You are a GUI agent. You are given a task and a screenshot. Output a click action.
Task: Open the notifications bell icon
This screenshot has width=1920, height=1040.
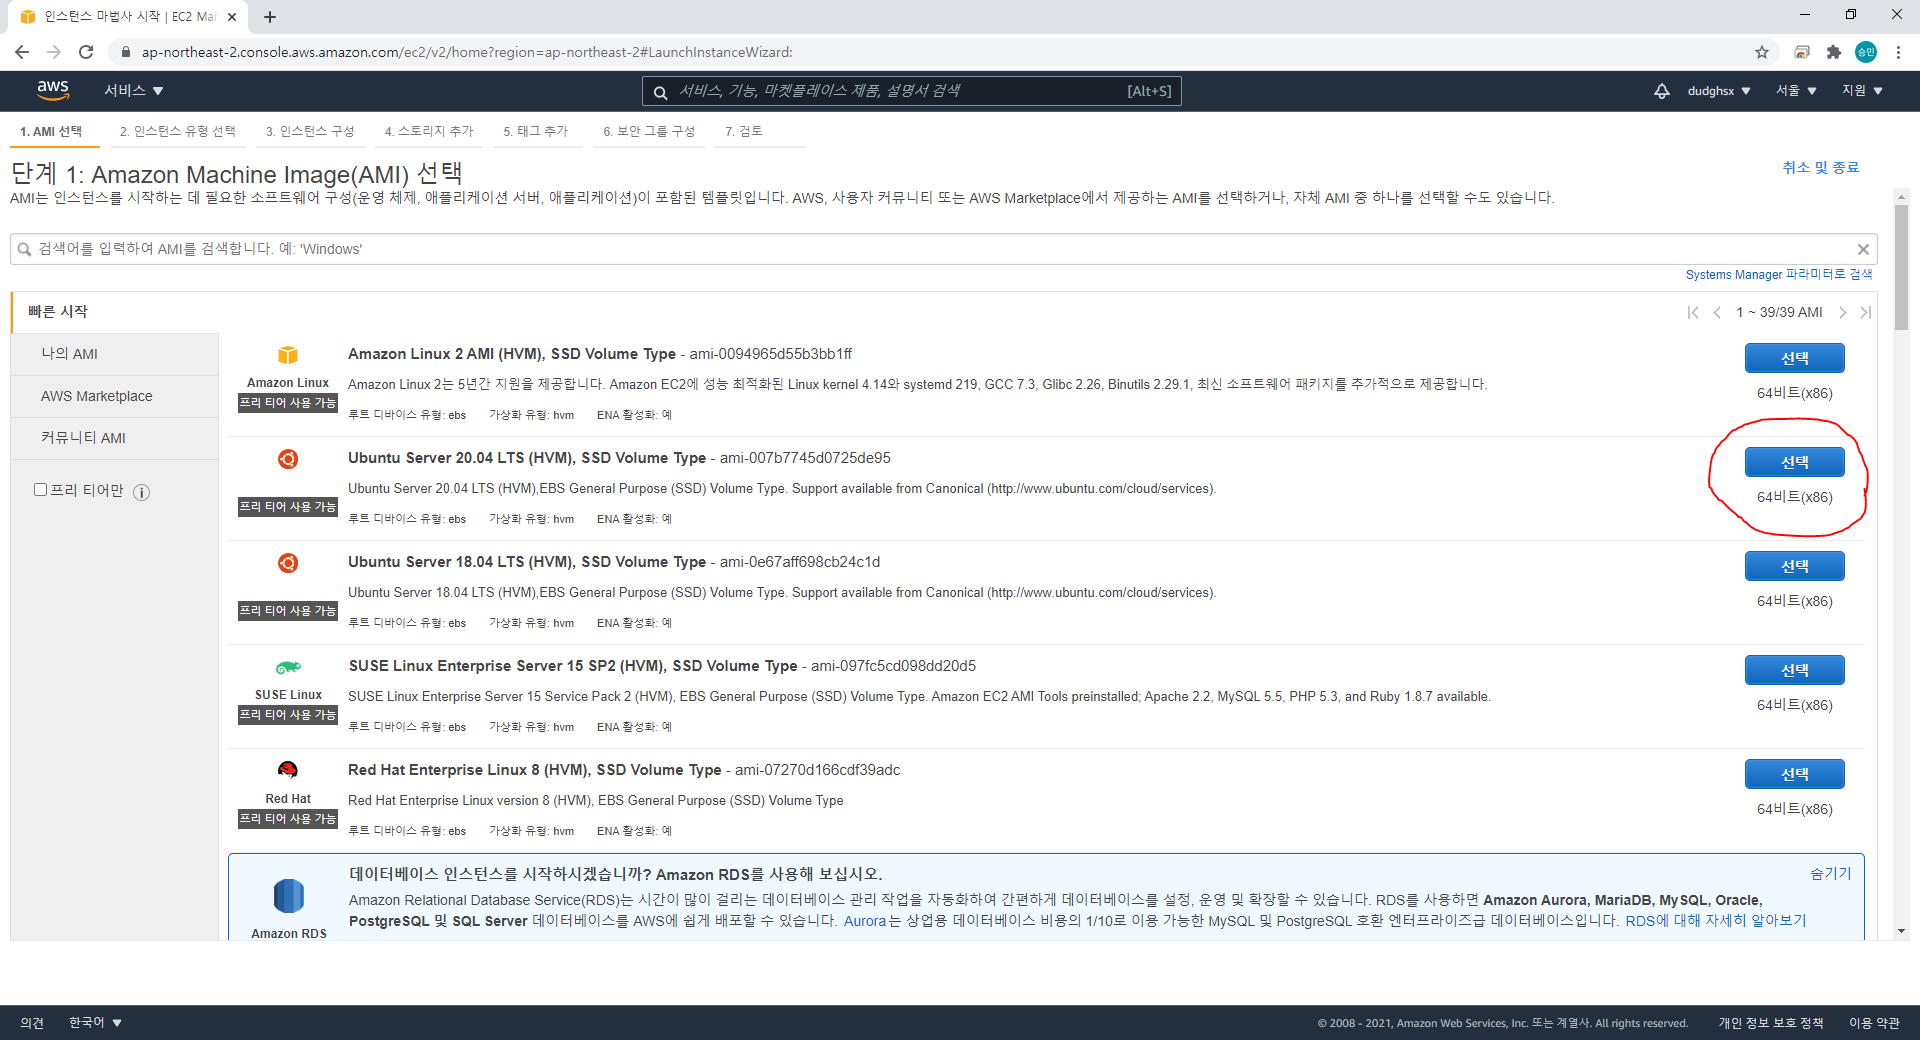(1661, 91)
